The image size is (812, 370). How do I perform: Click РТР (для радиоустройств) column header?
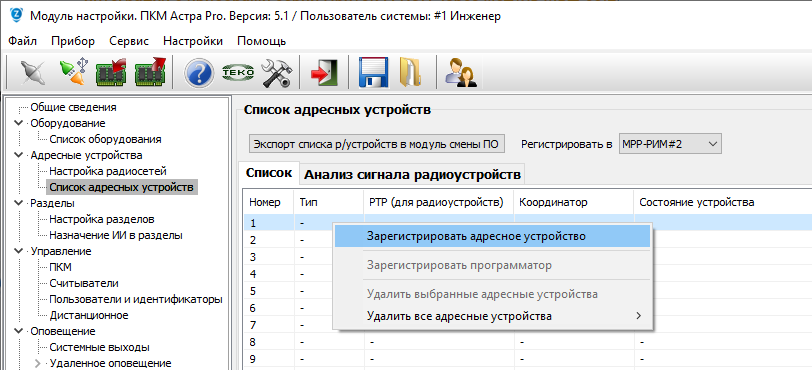coord(438,203)
